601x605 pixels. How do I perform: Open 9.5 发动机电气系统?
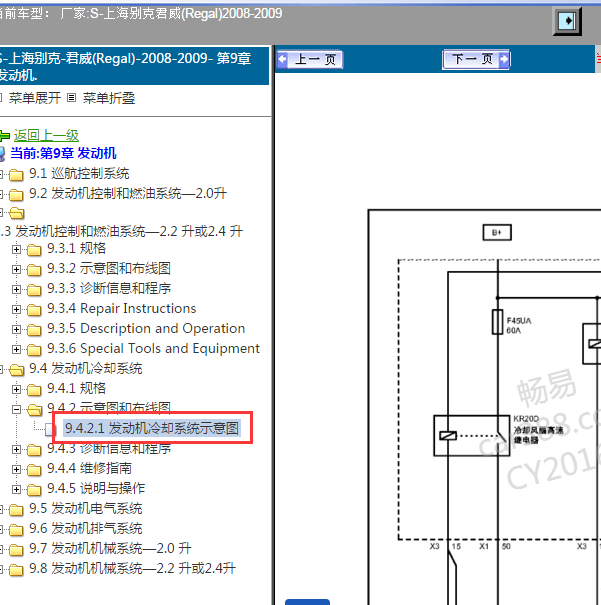coord(86,509)
